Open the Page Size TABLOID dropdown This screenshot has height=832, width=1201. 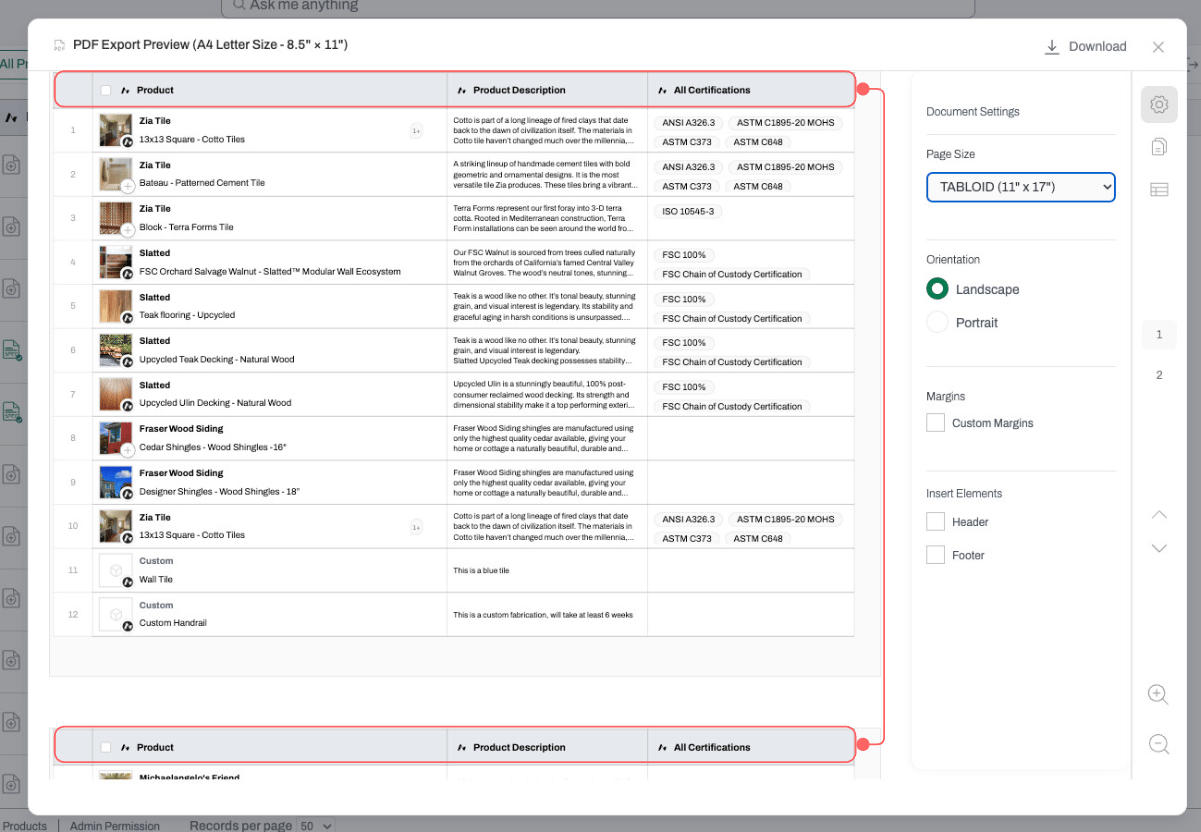coord(1021,187)
